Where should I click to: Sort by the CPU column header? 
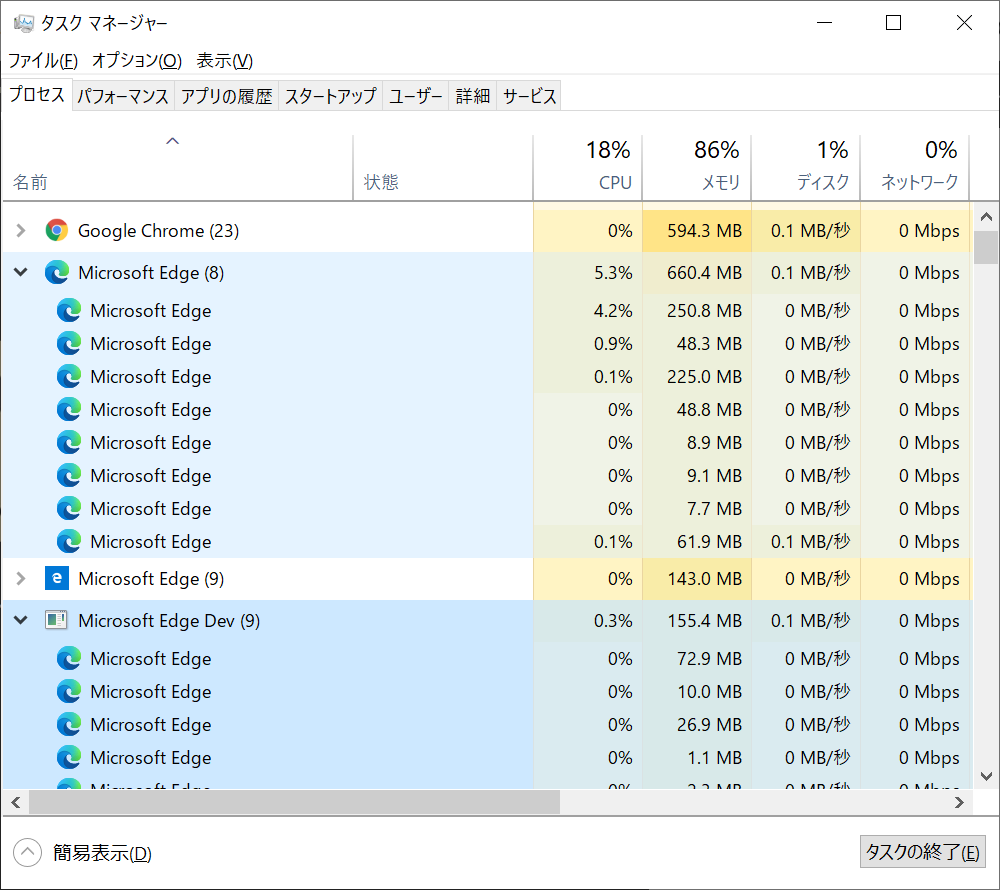pos(587,168)
